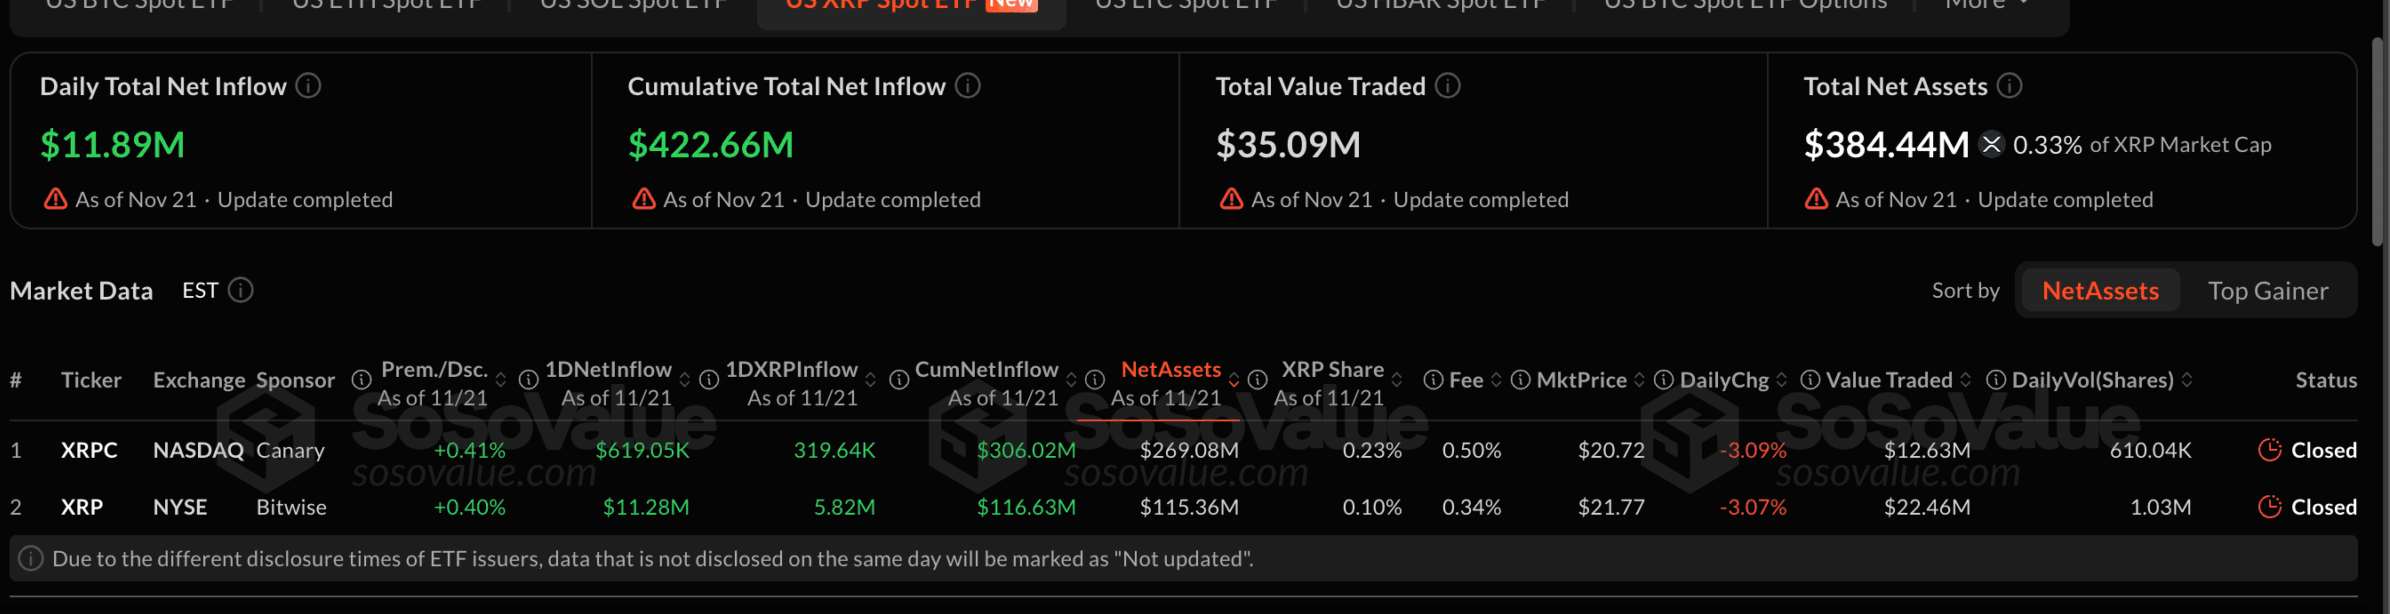Click info icon before the Fee column
The image size is (2390, 614).
pyautogui.click(x=1433, y=380)
